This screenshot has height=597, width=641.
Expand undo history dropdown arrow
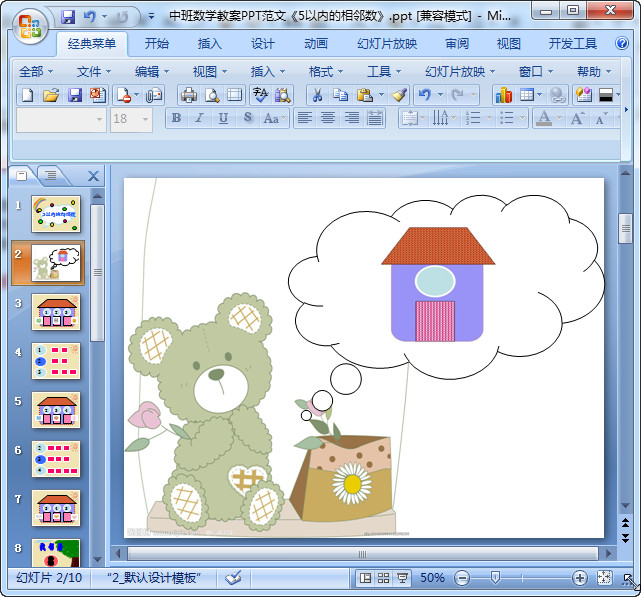click(x=440, y=95)
